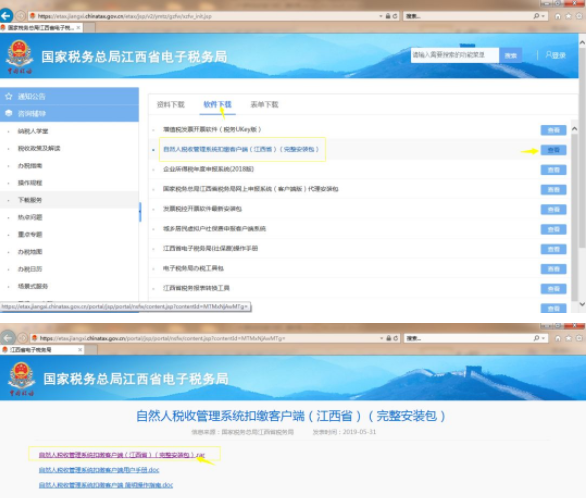Click the refresh icon in the top address bar
Screen dimensions: 587x498
pos(395,16)
